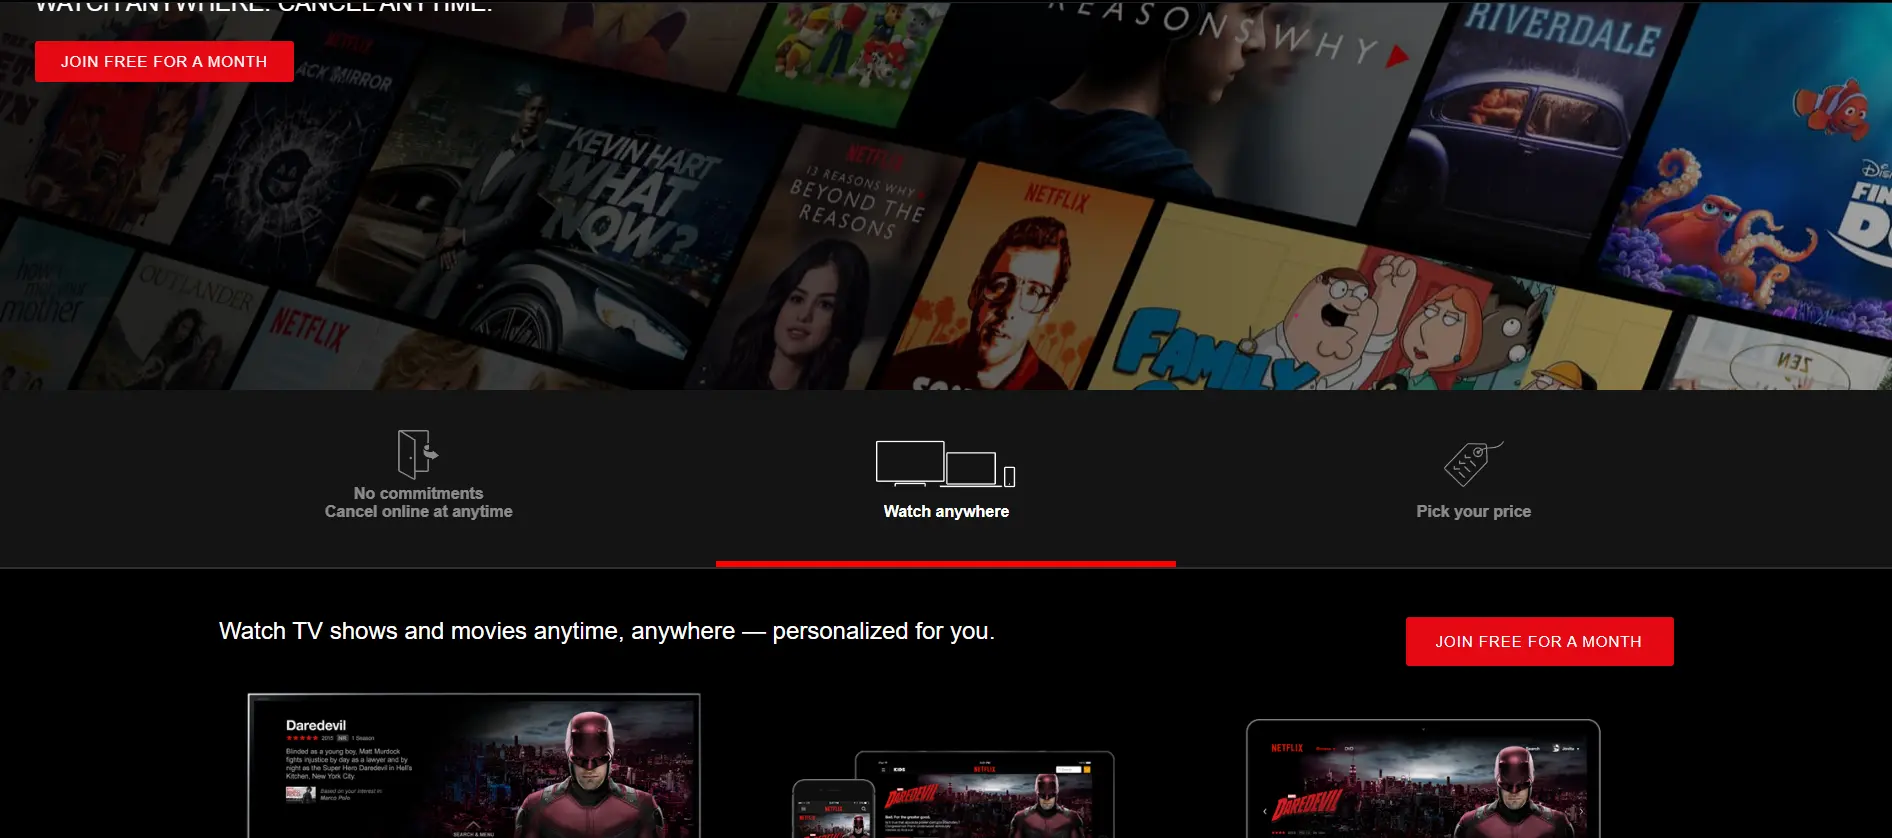Viewport: 1892px width, 838px height.
Task: Click the door exit icon for No commitments
Action: tap(417, 454)
